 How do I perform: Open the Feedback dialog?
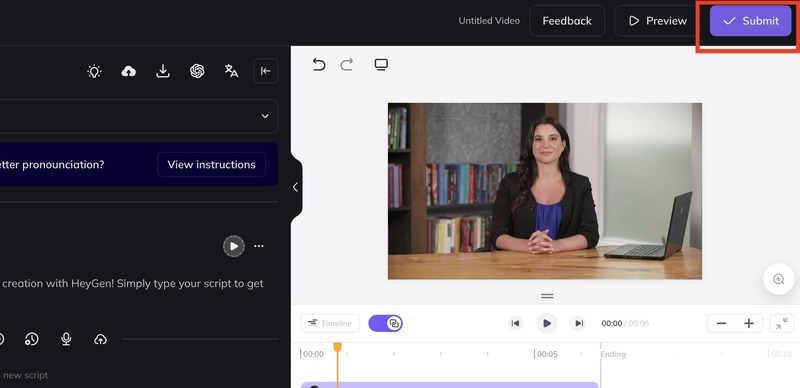[567, 21]
